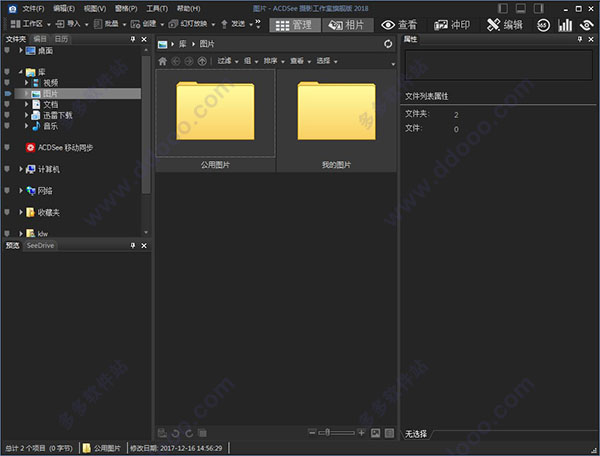
Task: Open the 过滤 dropdown menu
Action: click(228, 61)
